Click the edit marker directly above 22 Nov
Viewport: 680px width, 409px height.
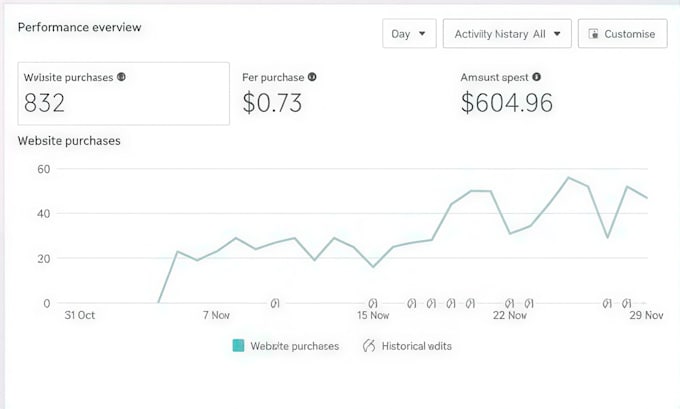tap(510, 304)
